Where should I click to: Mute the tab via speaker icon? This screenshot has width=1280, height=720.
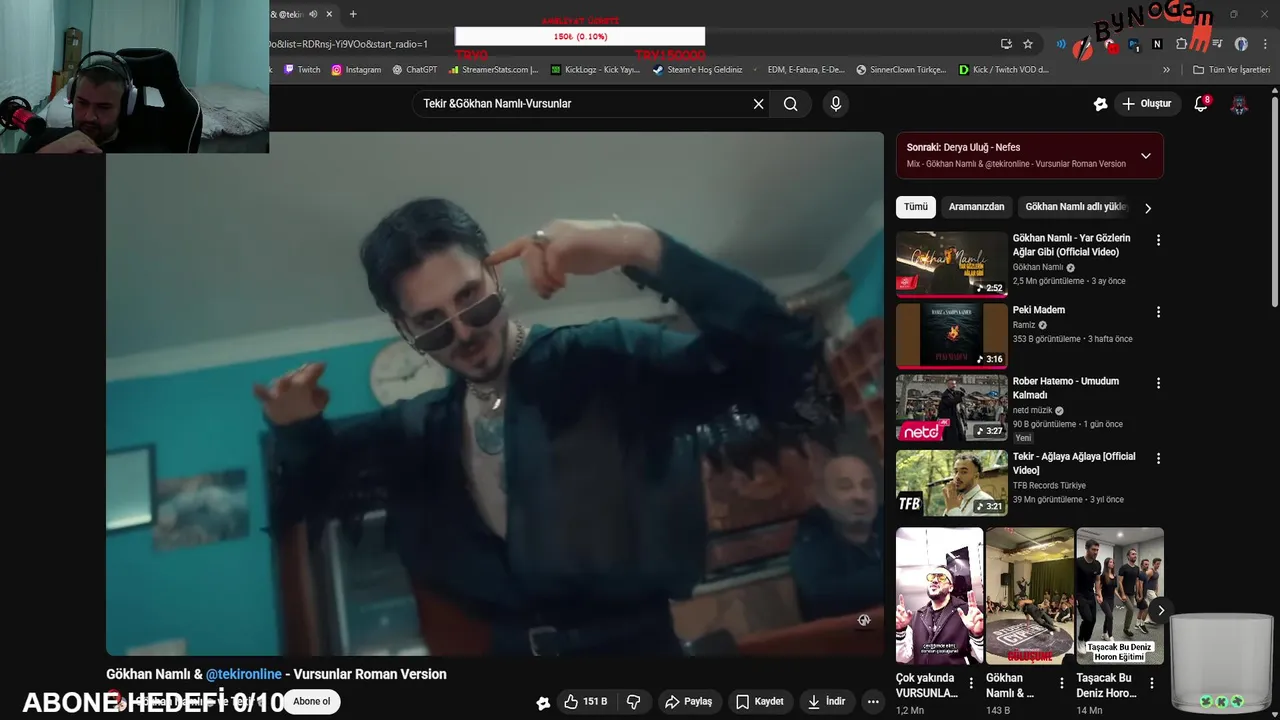[313, 14]
